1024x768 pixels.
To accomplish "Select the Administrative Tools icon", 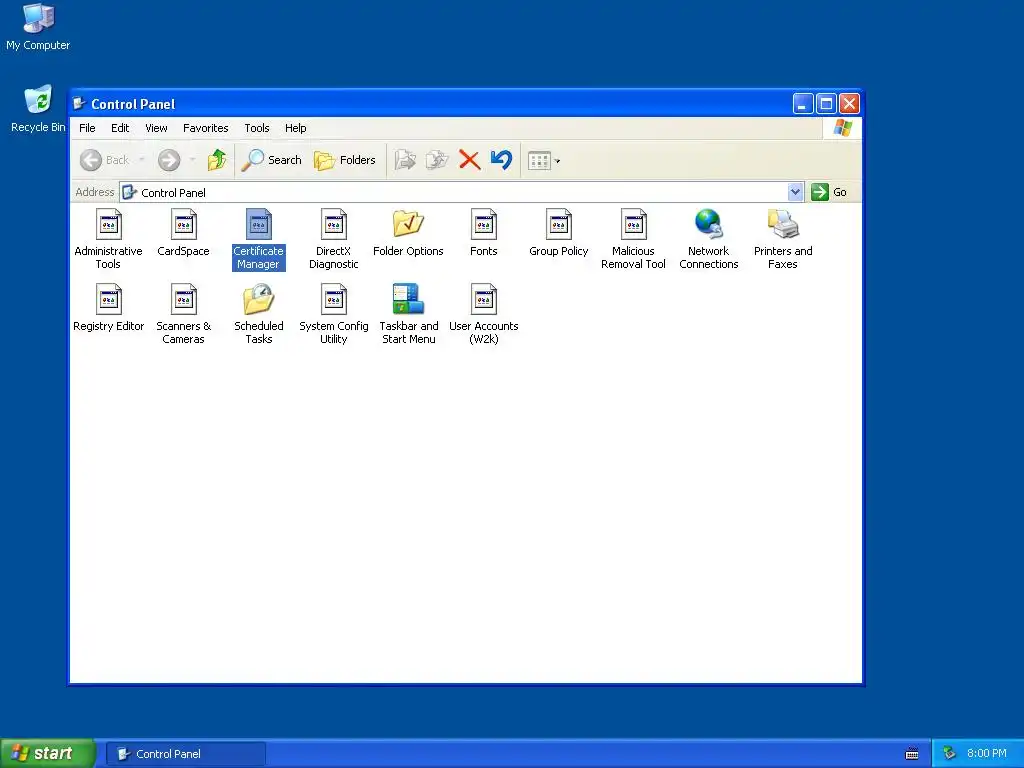I will 108,225.
